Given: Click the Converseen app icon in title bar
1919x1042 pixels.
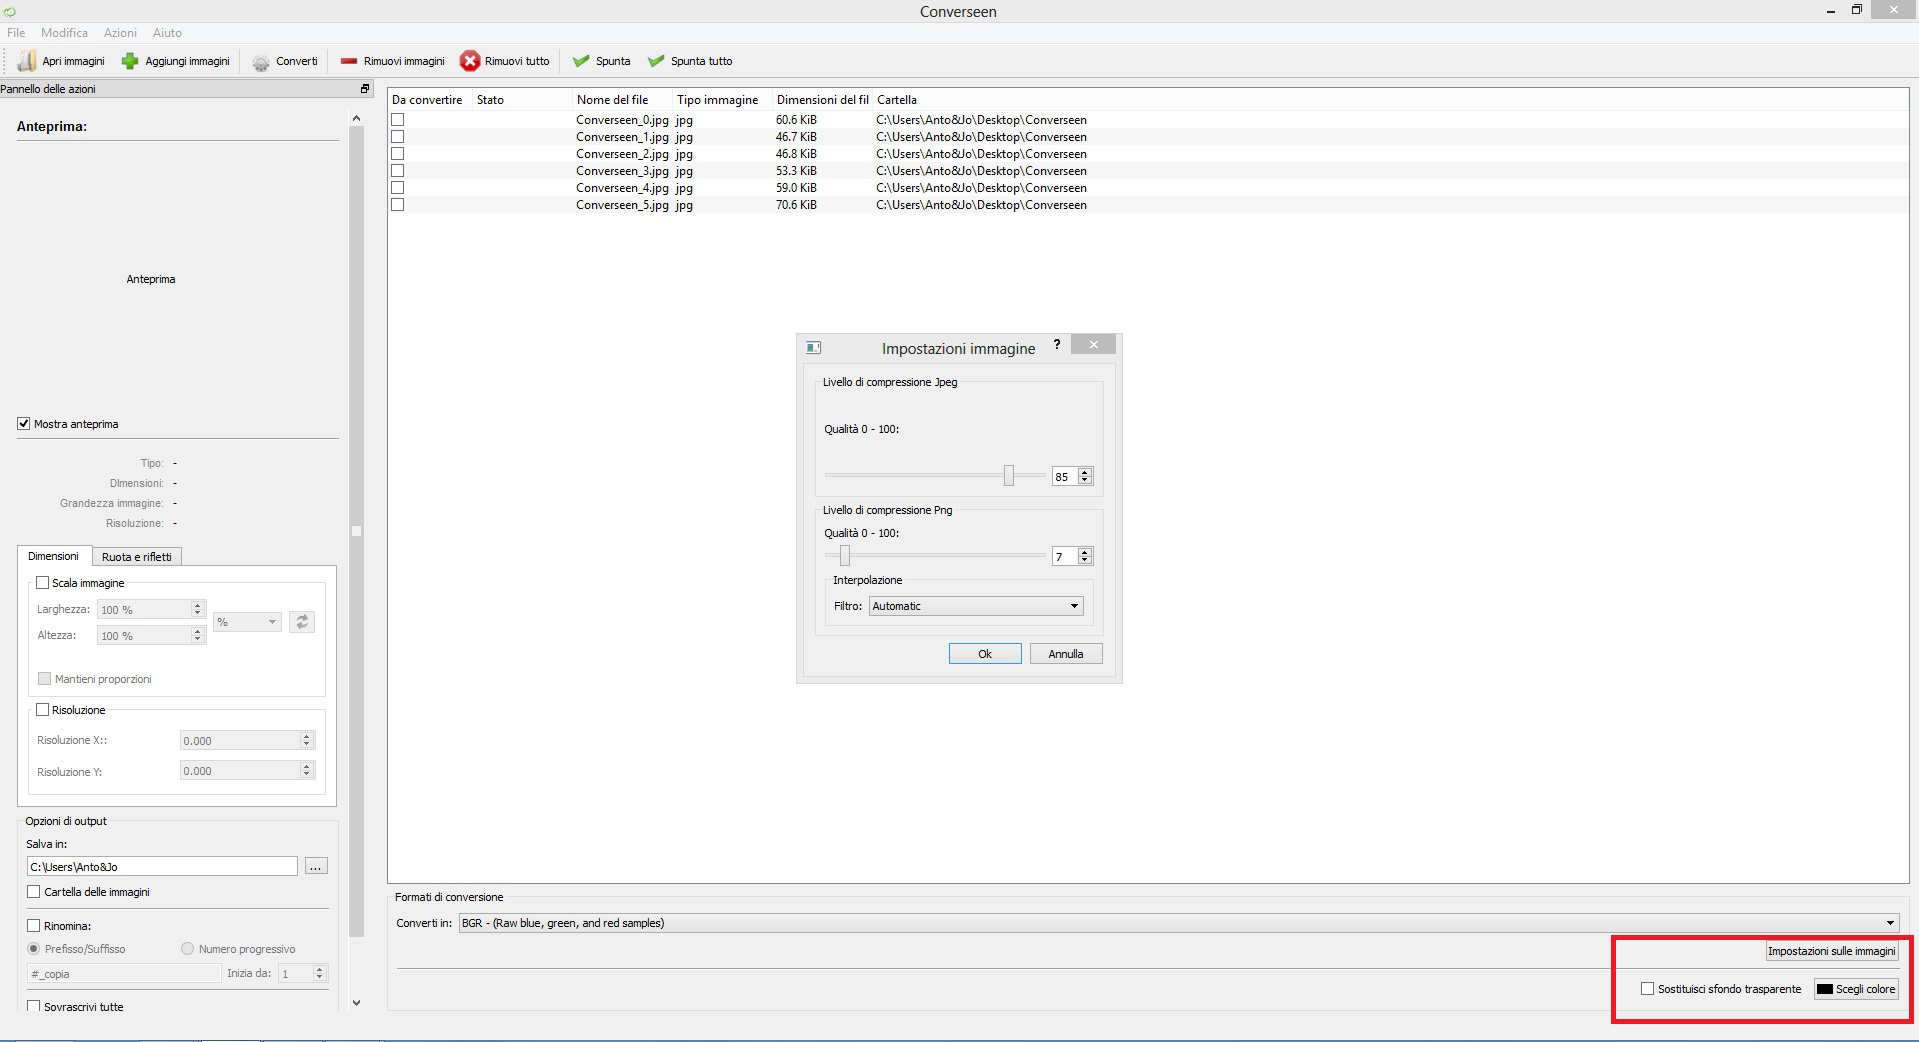Looking at the screenshot, I should pos(10,11).
